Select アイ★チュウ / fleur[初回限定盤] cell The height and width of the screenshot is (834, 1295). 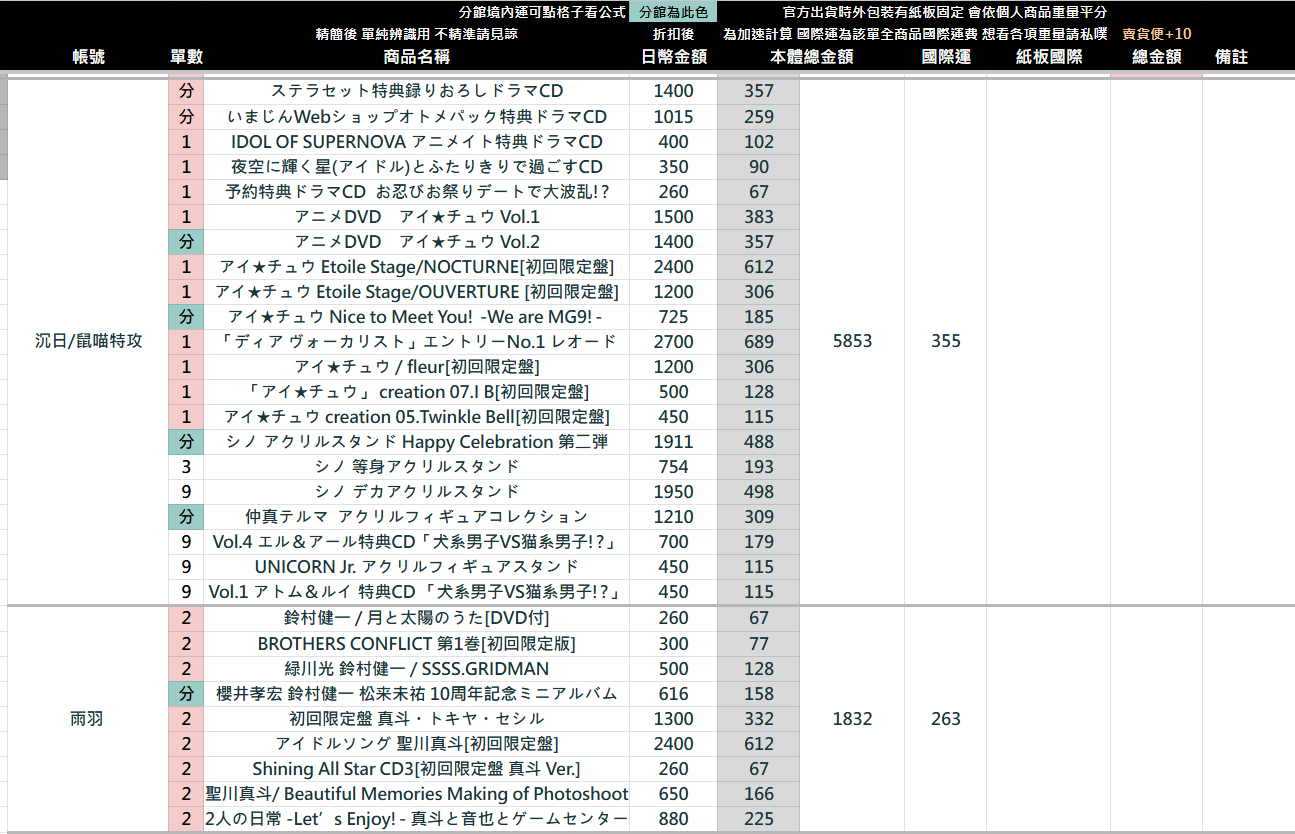pyautogui.click(x=416, y=367)
